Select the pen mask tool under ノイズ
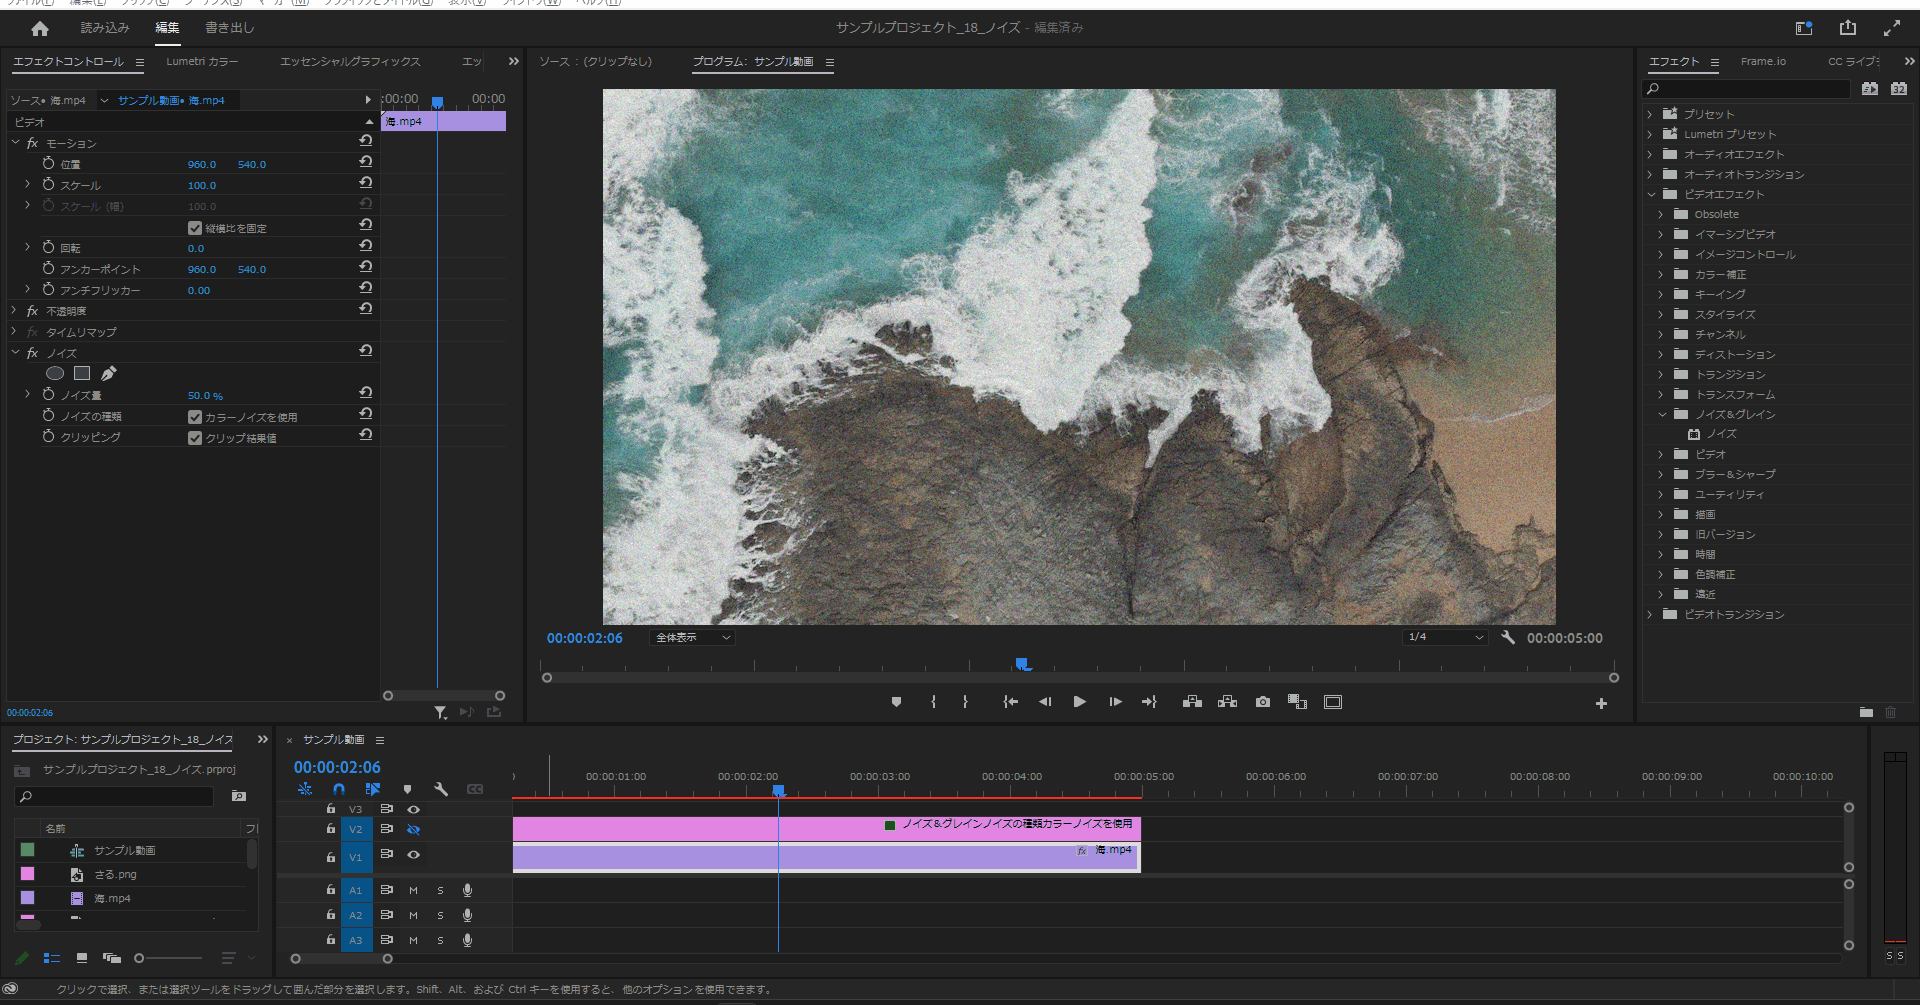This screenshot has height=1005, width=1920. pyautogui.click(x=109, y=373)
